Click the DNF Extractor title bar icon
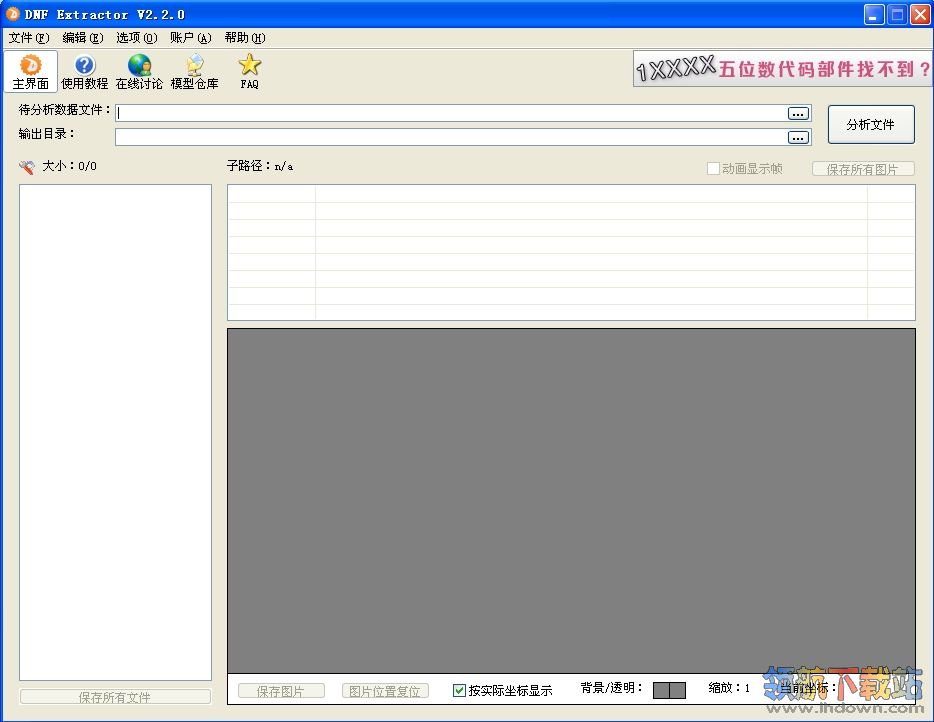934x722 pixels. (x=13, y=14)
